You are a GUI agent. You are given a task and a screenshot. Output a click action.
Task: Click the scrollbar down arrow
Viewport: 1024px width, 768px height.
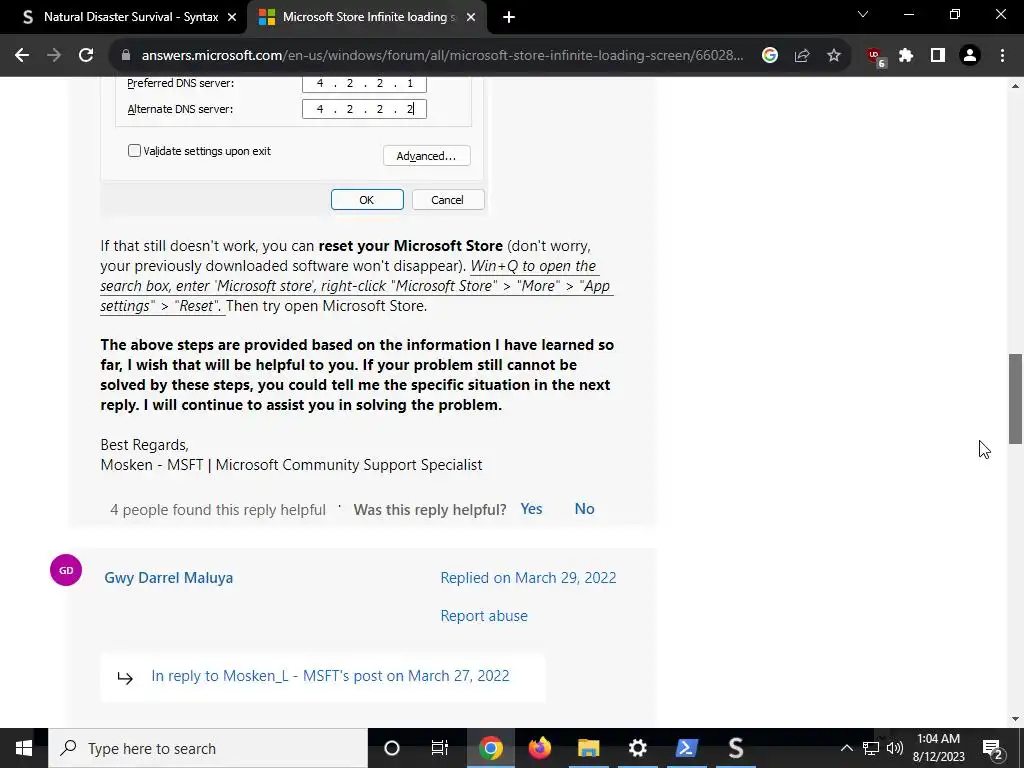[1016, 719]
